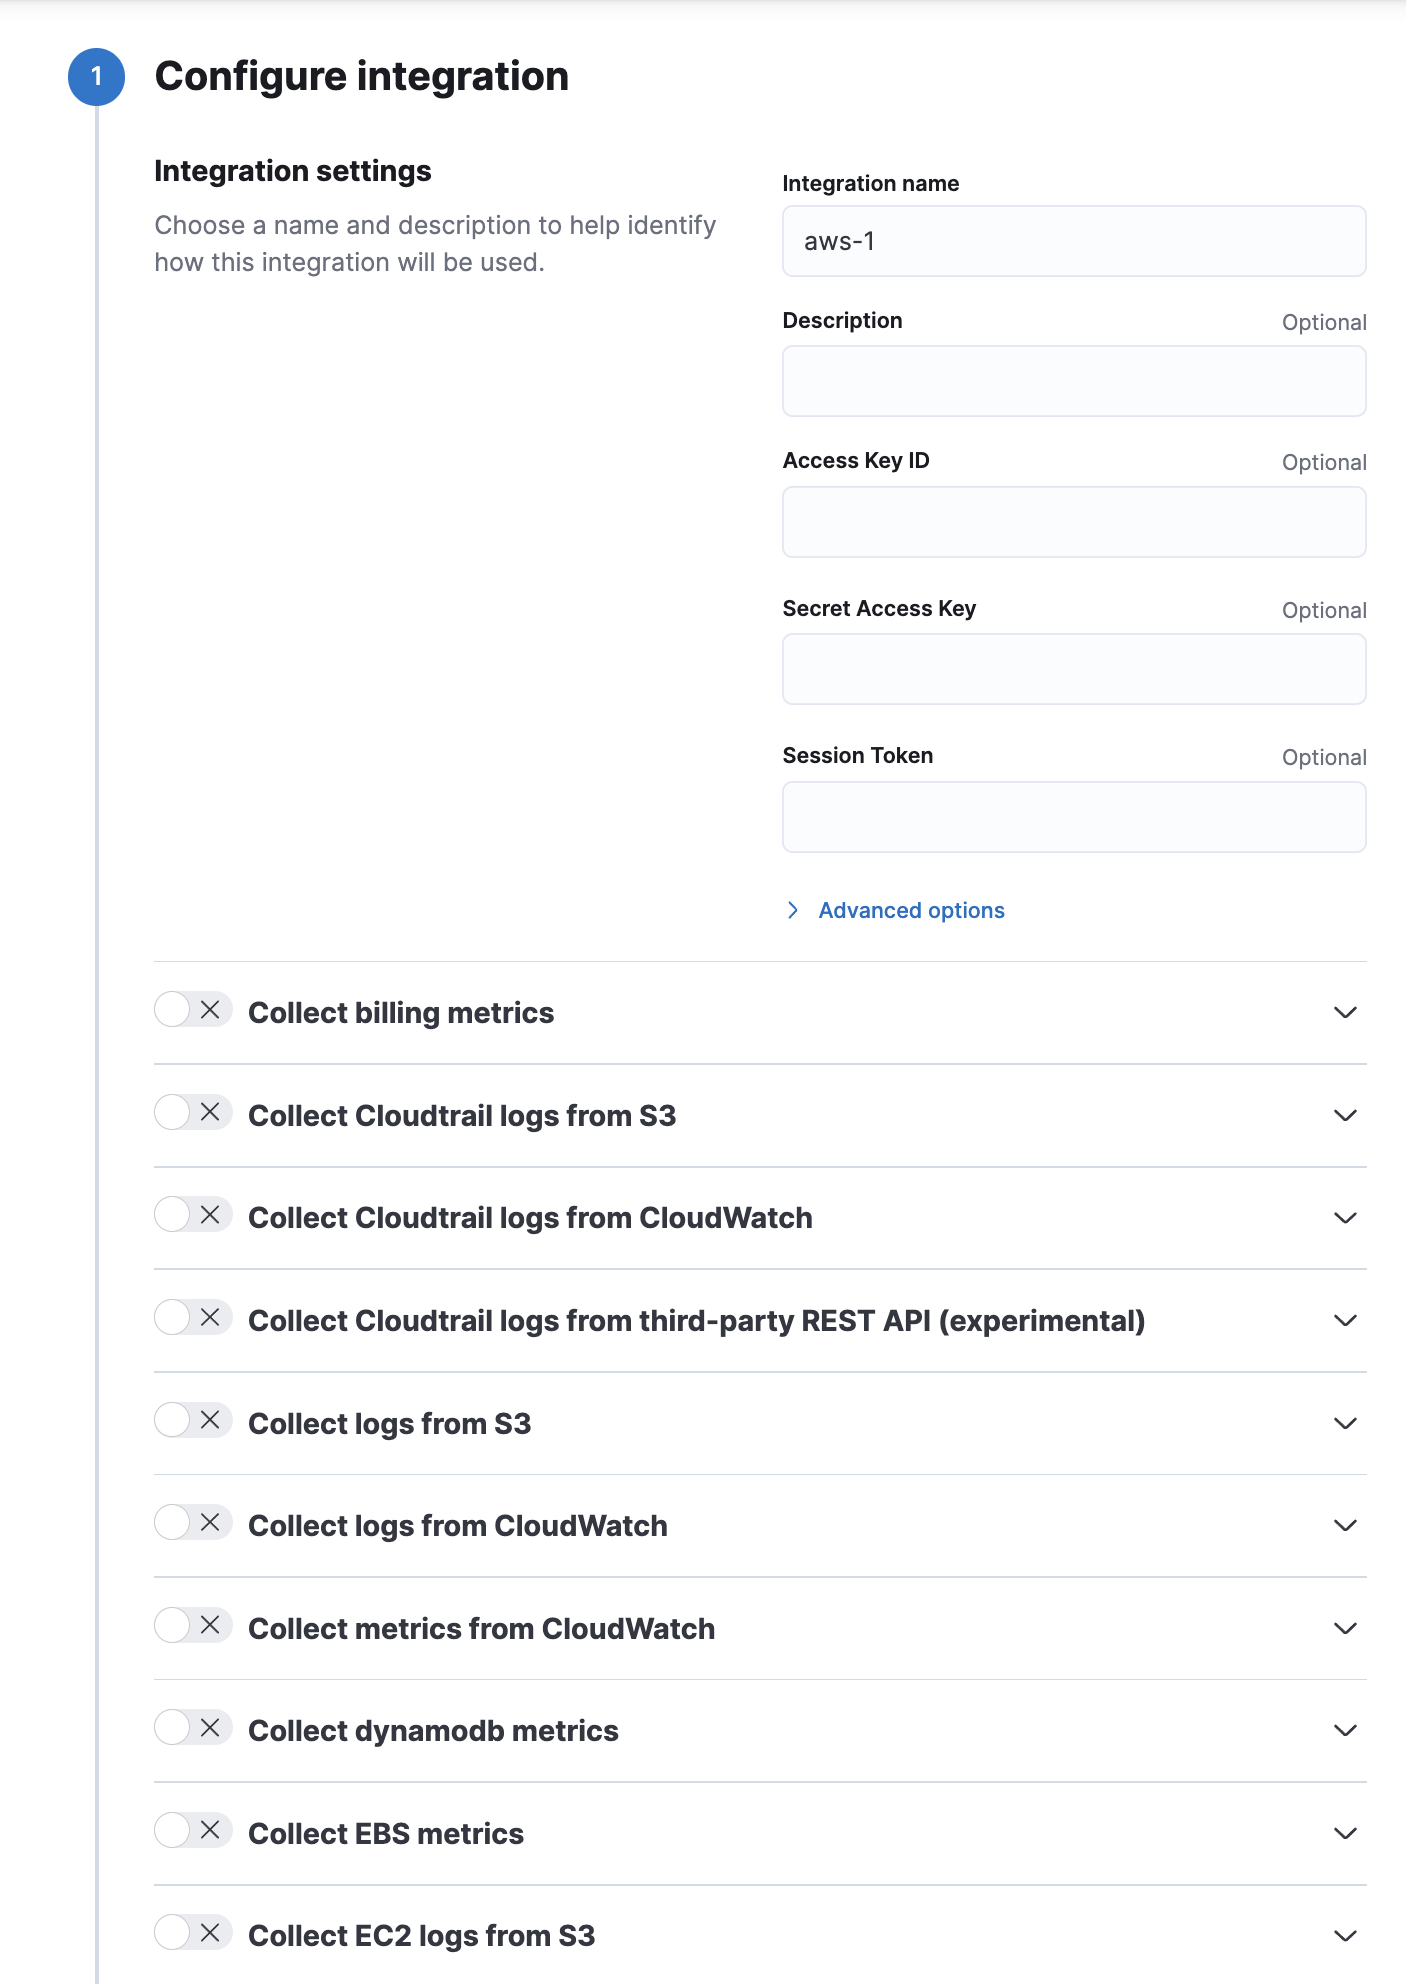Turn on Collect Cloudtrail logs from CloudWatch
The image size is (1406, 1984).
click(192, 1215)
